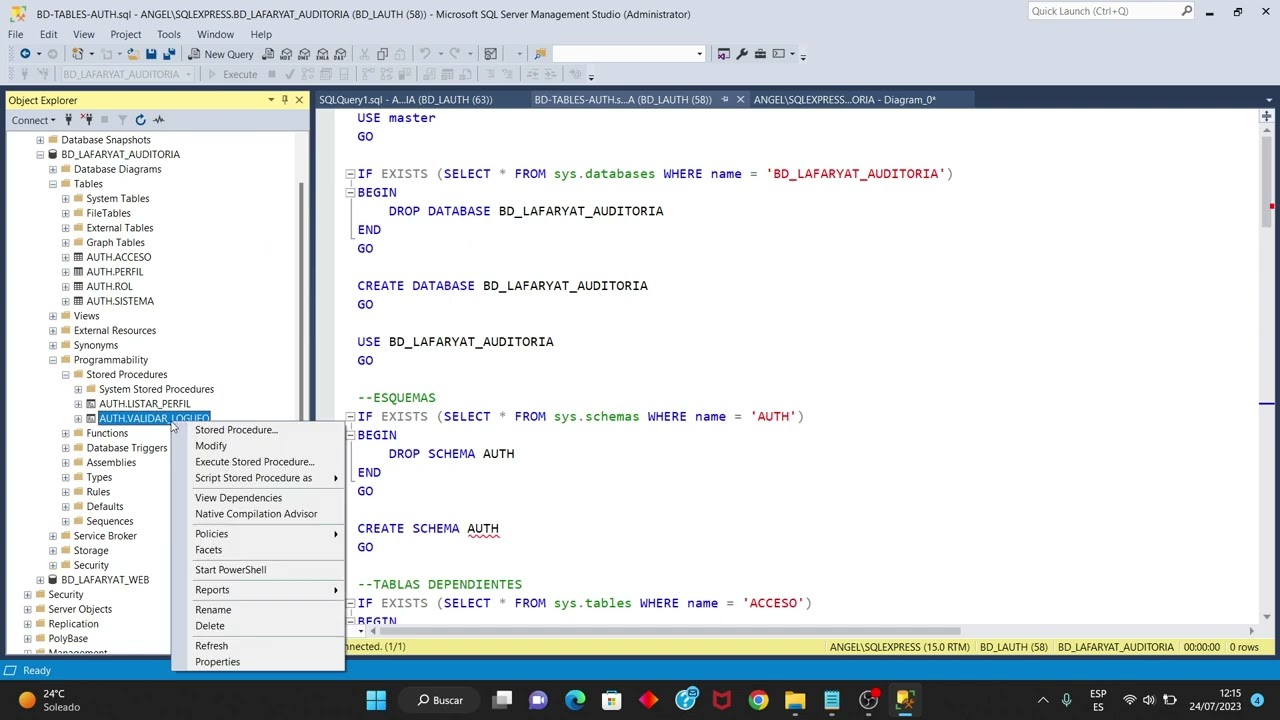Click the Database Engine Query icon
The height and width of the screenshot is (720, 1280).
268,54
